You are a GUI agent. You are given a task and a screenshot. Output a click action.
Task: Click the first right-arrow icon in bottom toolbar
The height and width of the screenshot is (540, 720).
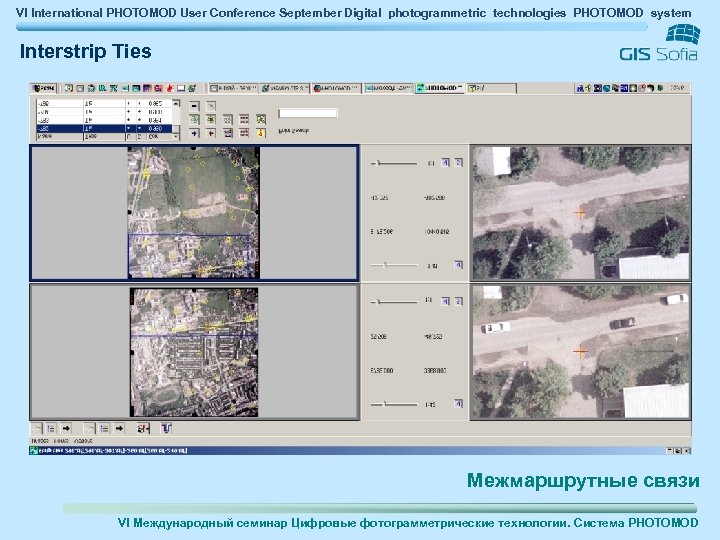point(66,428)
